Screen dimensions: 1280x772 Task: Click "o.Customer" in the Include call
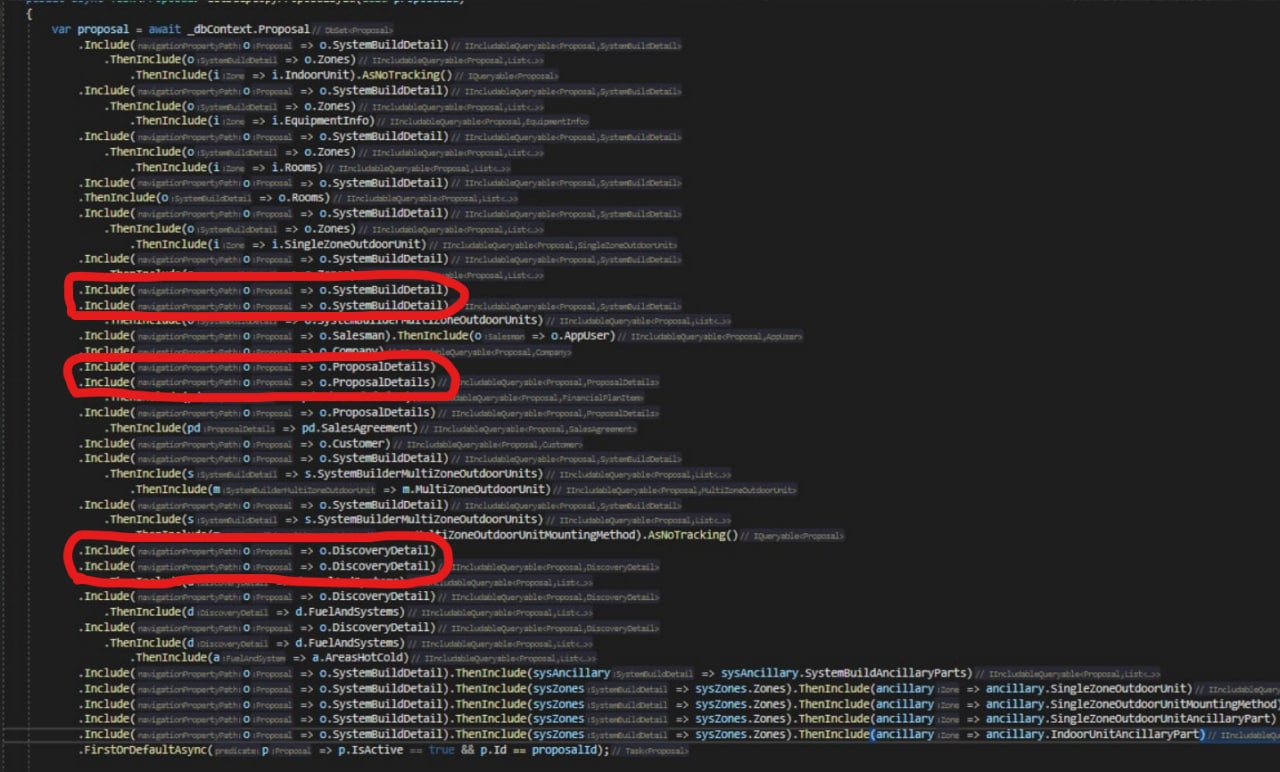click(353, 443)
